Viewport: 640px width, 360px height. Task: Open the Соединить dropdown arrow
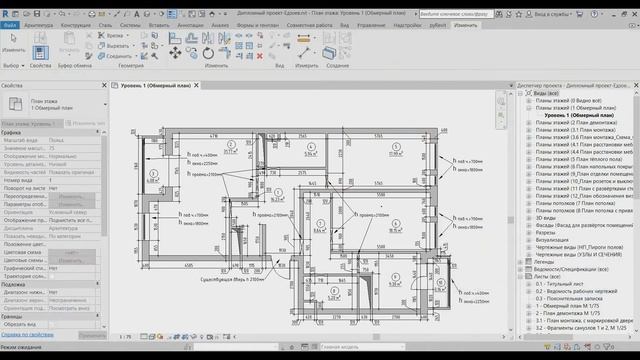click(136, 56)
